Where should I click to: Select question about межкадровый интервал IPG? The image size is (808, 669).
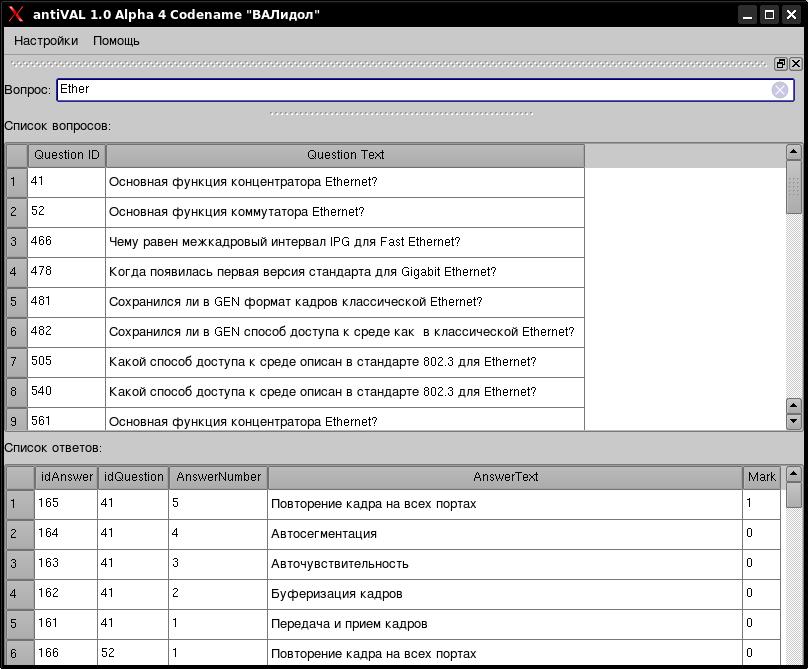(x=345, y=242)
